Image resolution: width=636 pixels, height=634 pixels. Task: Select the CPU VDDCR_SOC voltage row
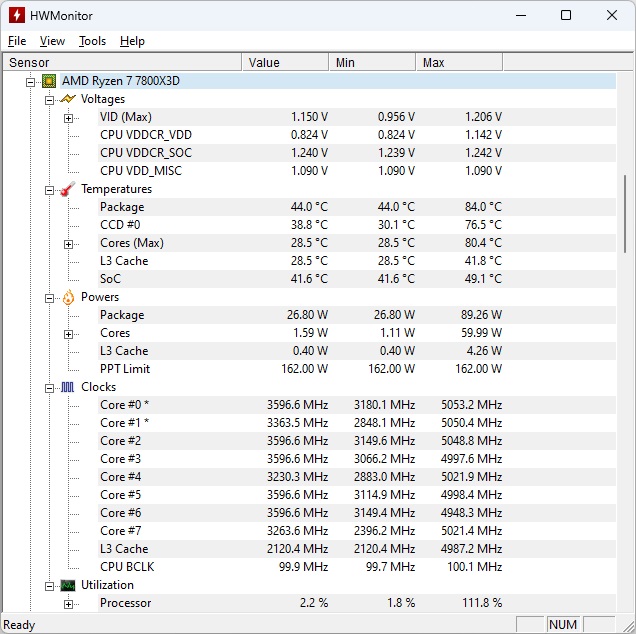pos(357,153)
